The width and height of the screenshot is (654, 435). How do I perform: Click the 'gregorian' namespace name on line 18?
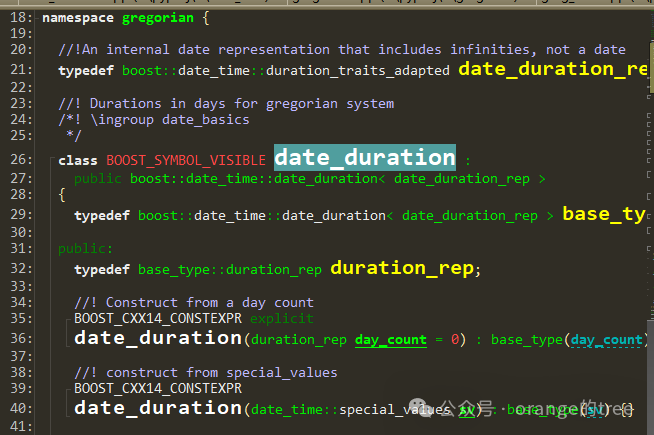(x=158, y=18)
